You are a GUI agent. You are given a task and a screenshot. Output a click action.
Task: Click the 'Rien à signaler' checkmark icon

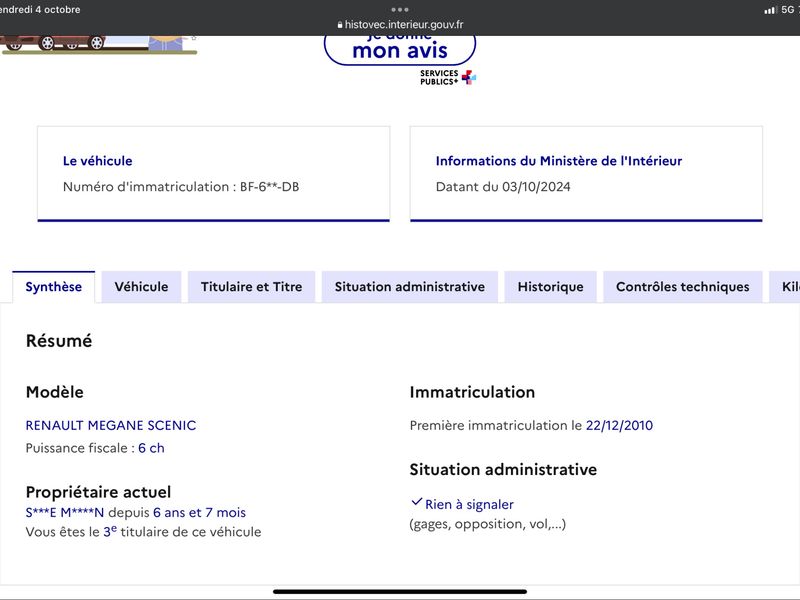pyautogui.click(x=416, y=502)
